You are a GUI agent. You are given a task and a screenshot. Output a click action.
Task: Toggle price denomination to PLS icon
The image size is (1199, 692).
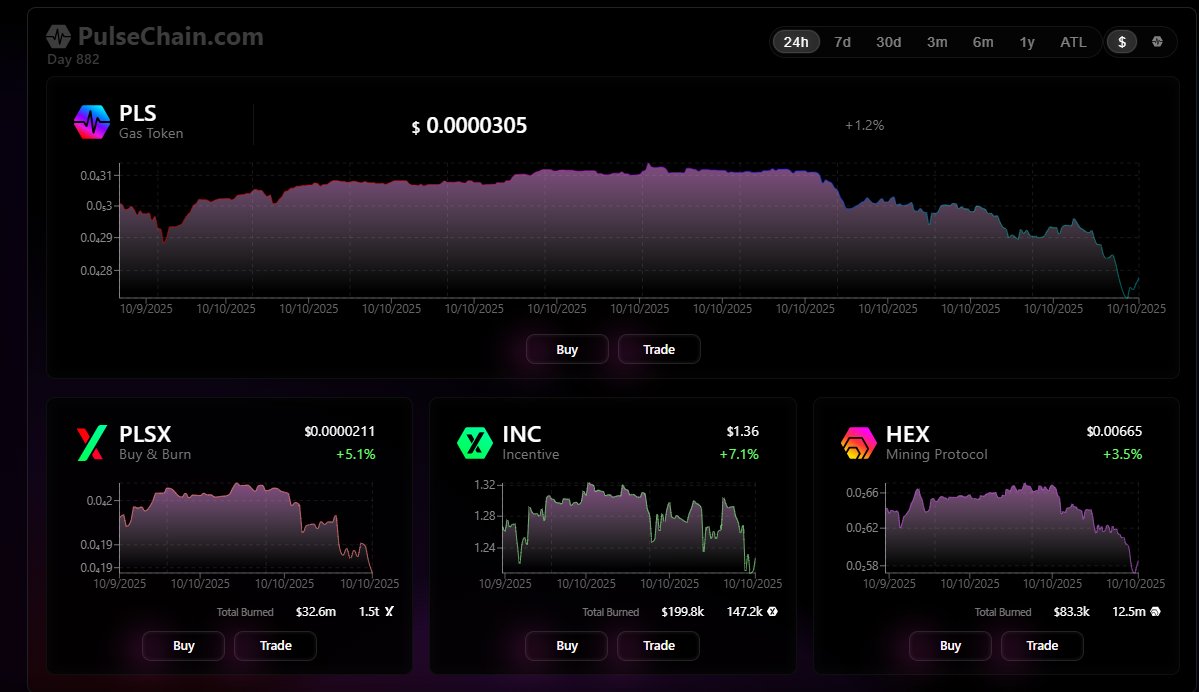point(1157,42)
